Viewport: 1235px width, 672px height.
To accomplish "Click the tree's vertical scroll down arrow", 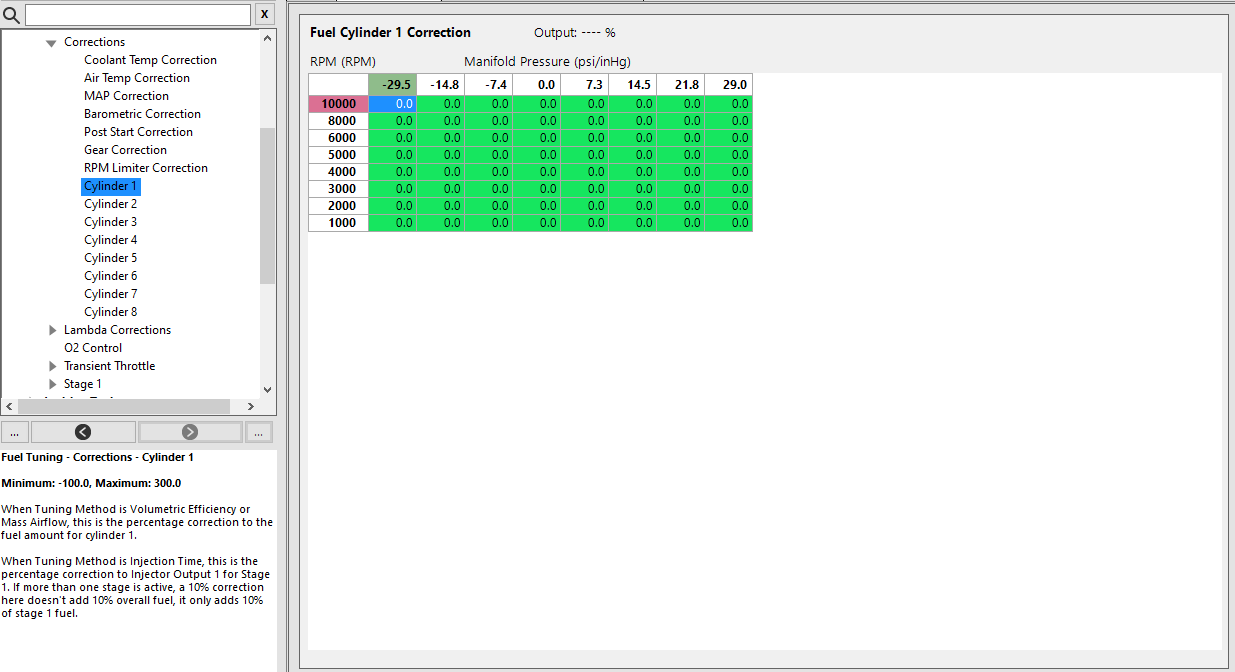I will [x=267, y=390].
